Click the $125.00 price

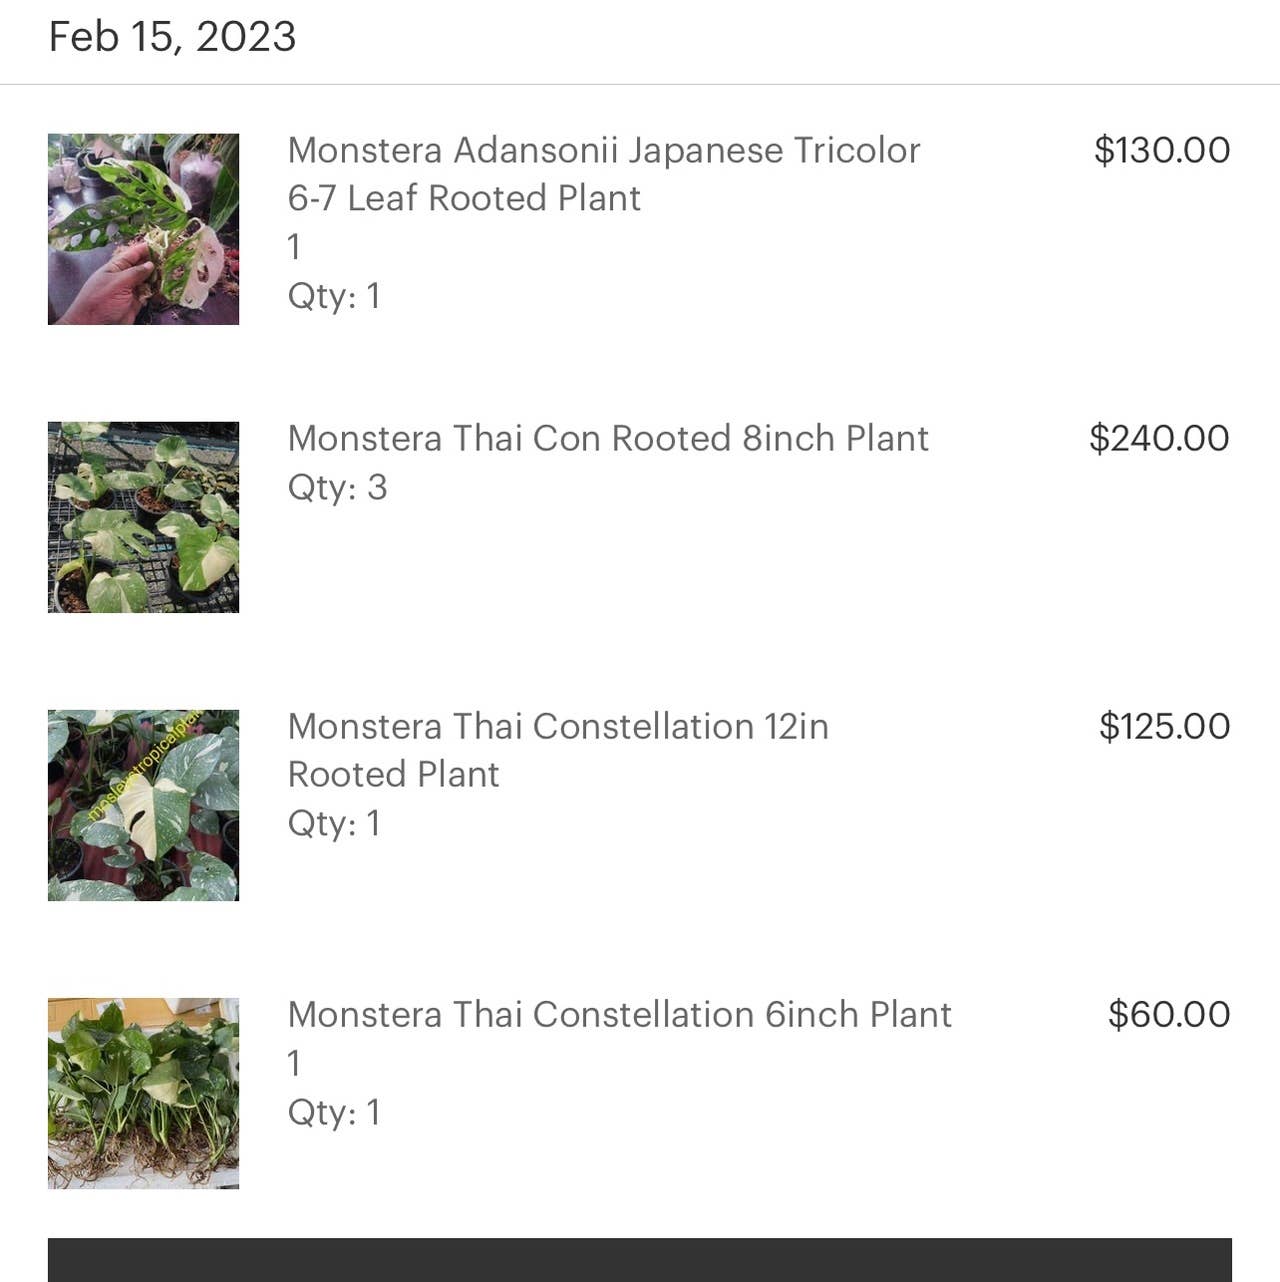click(x=1164, y=726)
